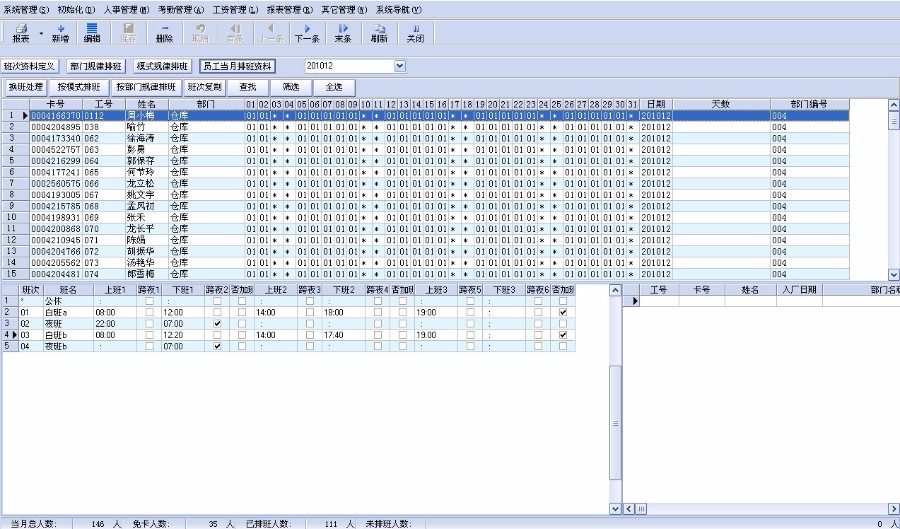Screen dimensions: 900x529
Task: Toggle 跨夜6 checkbox in 夜班b row 04
Action: [x=538, y=347]
